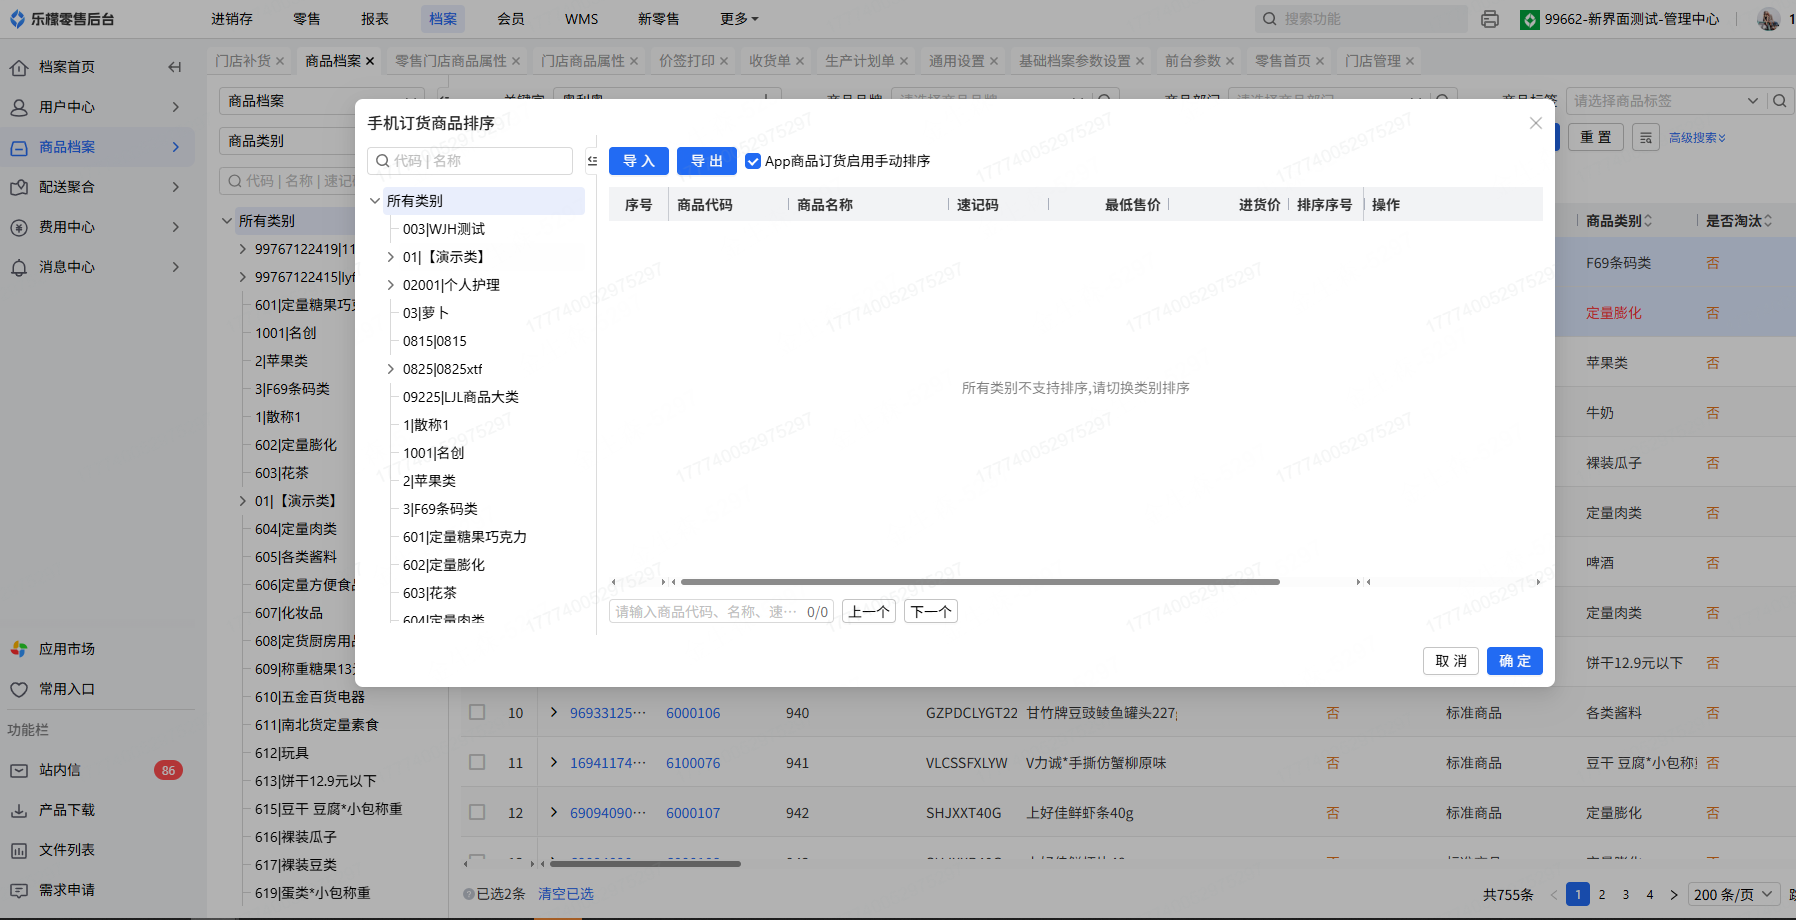Expand 高级搜索 options
1796x920 pixels.
1697,138
